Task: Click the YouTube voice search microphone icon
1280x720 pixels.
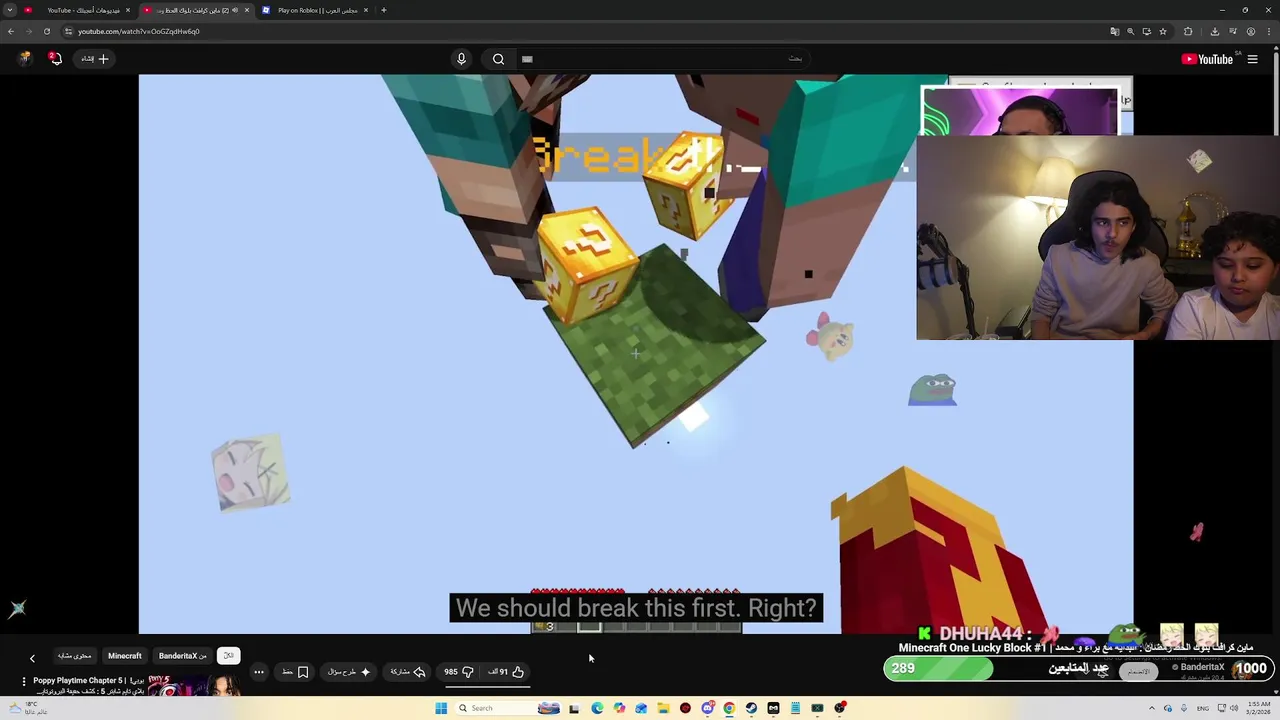Action: (461, 59)
